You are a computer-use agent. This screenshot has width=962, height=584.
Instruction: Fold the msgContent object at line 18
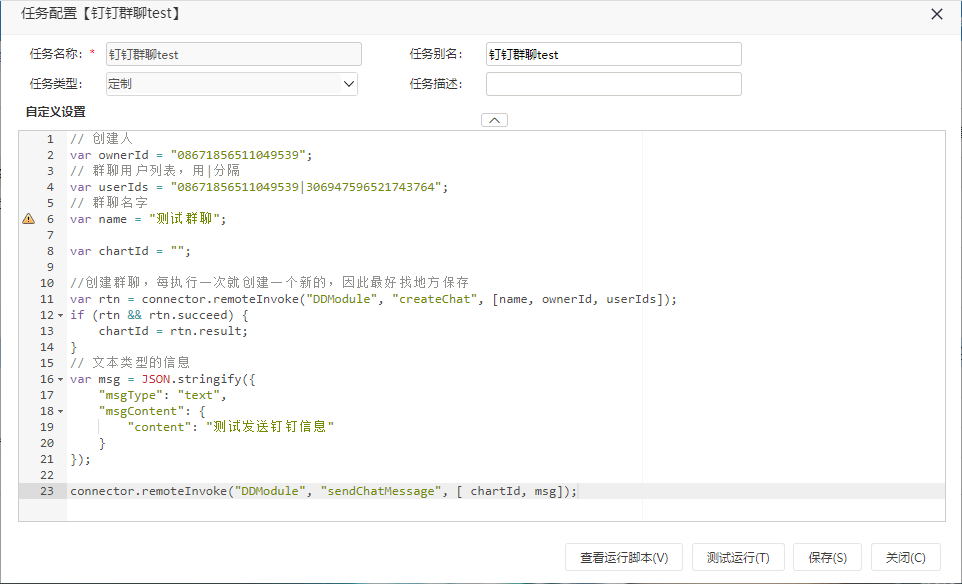click(x=60, y=411)
